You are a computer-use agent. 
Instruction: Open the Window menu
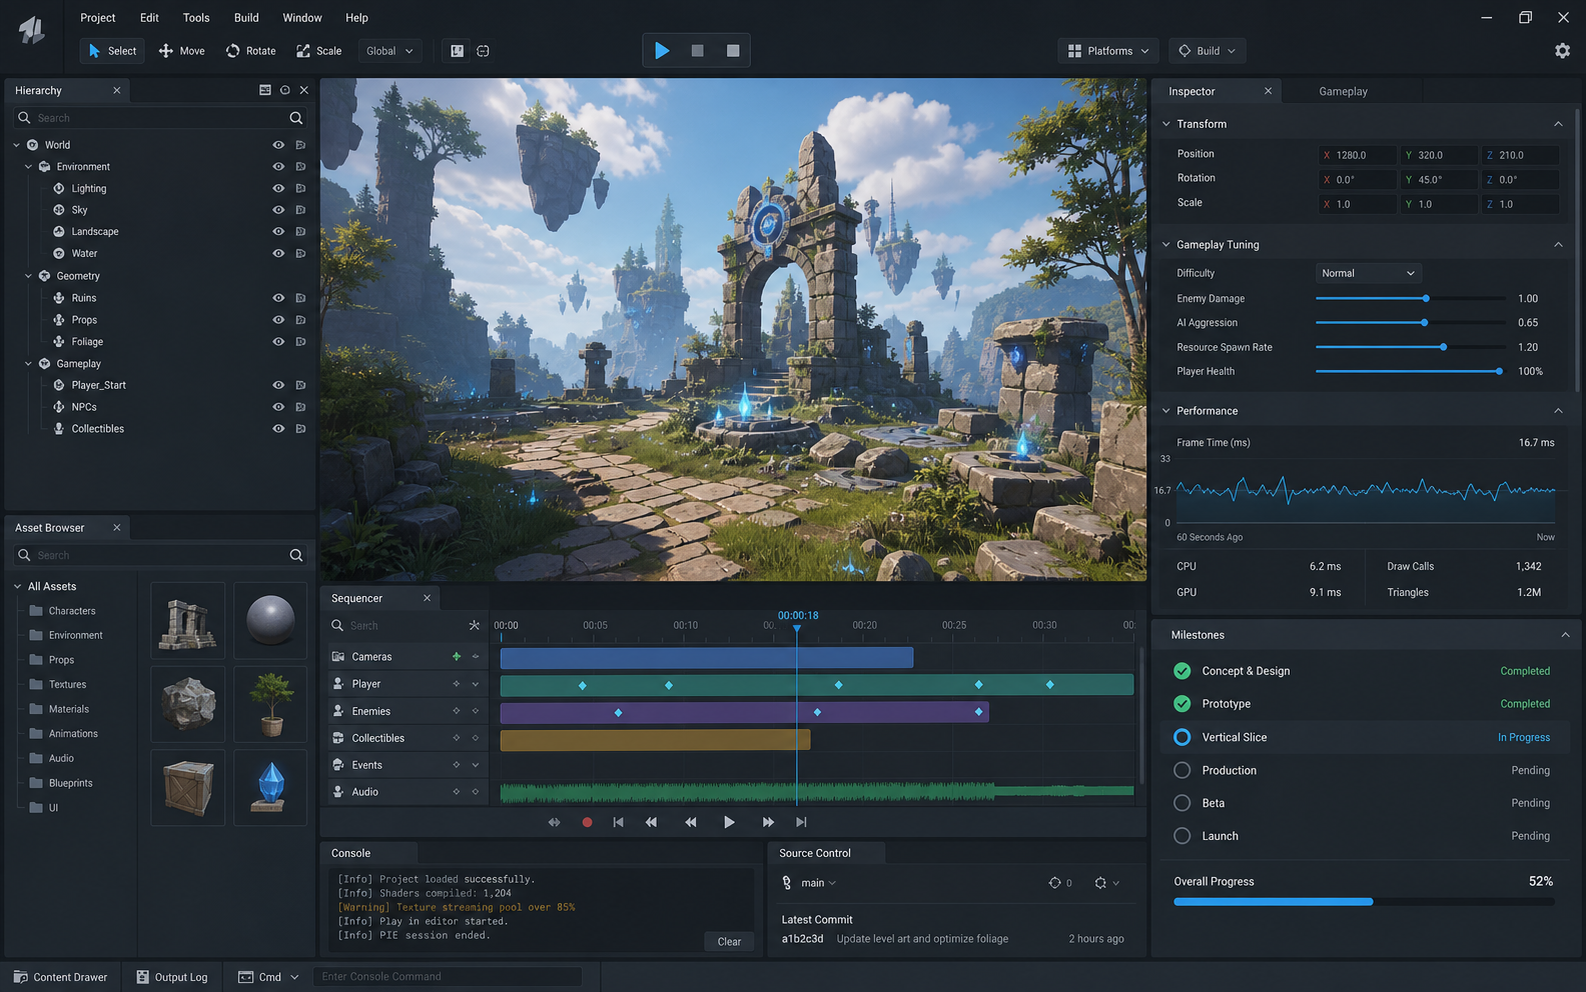tap(302, 18)
